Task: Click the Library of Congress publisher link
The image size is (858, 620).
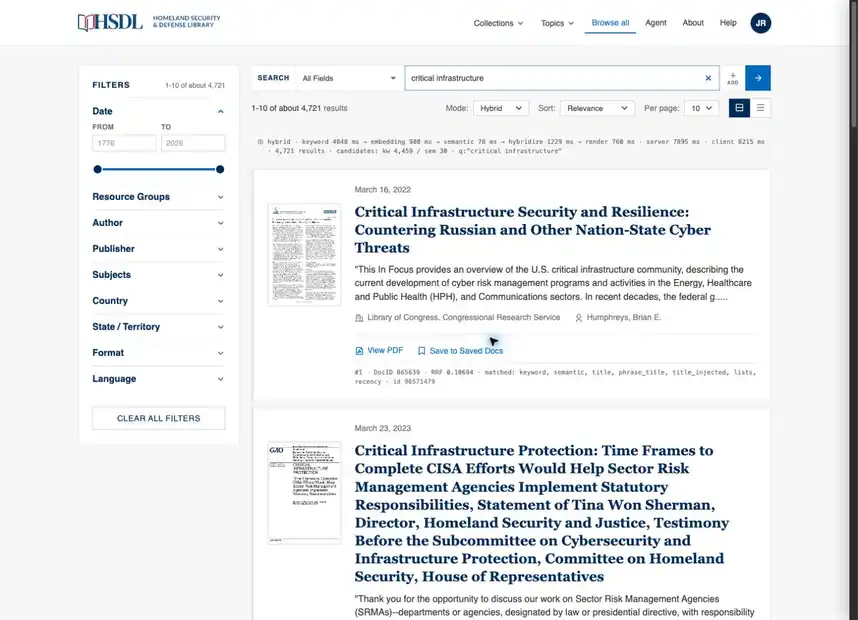Action: [463, 317]
